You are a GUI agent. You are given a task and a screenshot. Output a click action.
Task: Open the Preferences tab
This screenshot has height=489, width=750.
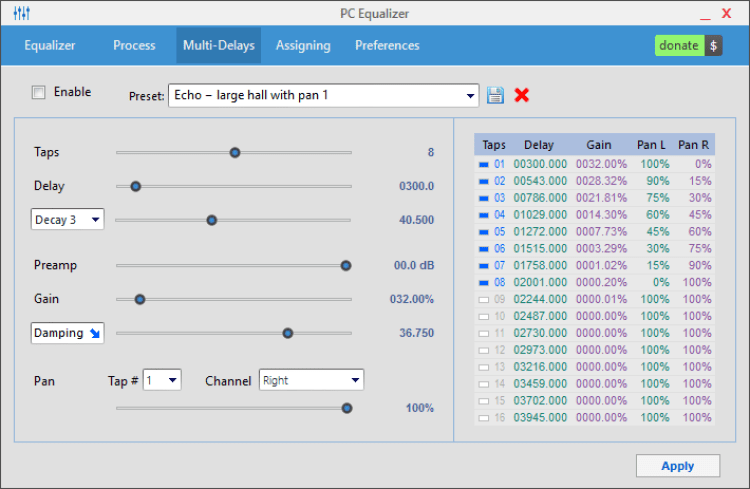coord(387,45)
